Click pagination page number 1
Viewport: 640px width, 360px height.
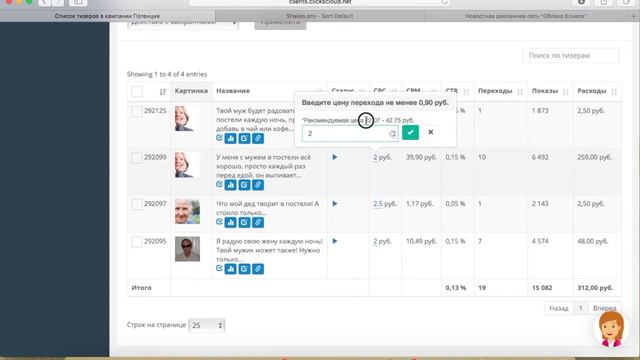tap(580, 308)
